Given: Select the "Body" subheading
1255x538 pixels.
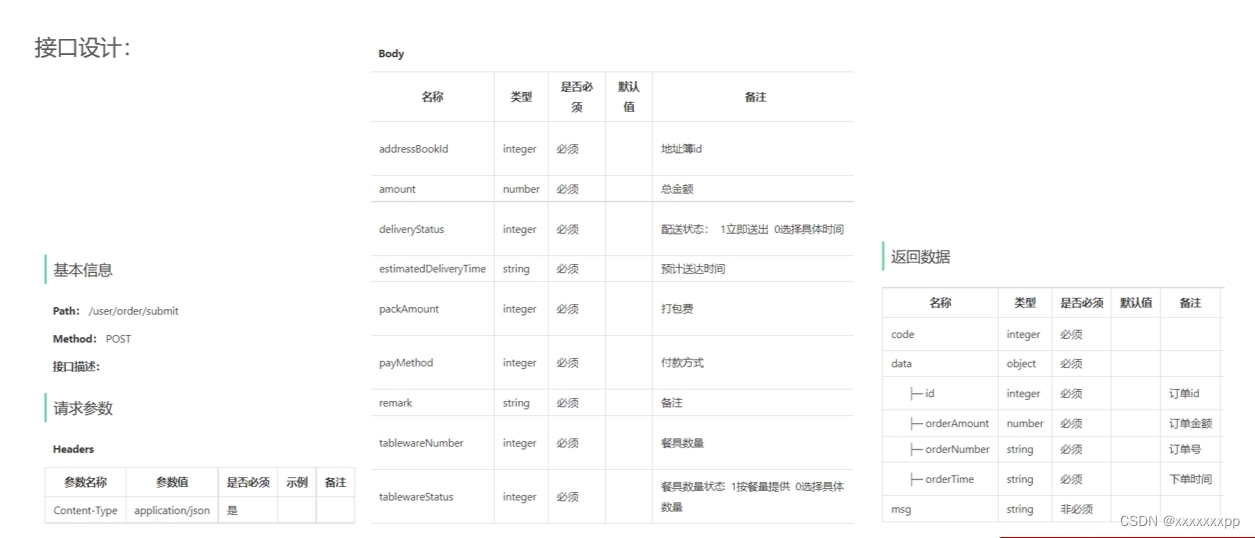Looking at the screenshot, I should 391,54.
